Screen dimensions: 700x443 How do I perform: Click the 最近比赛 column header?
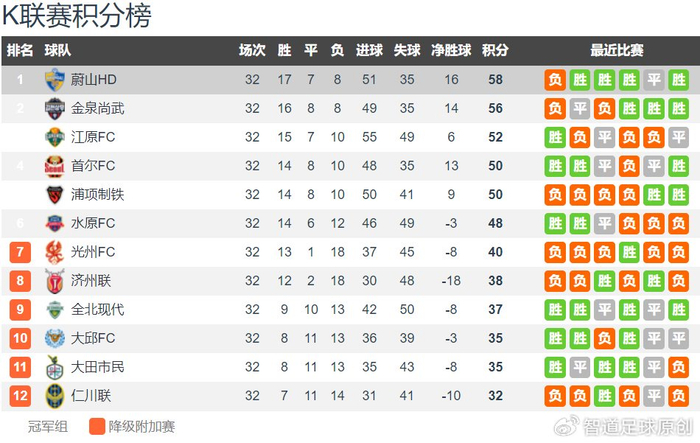click(617, 51)
